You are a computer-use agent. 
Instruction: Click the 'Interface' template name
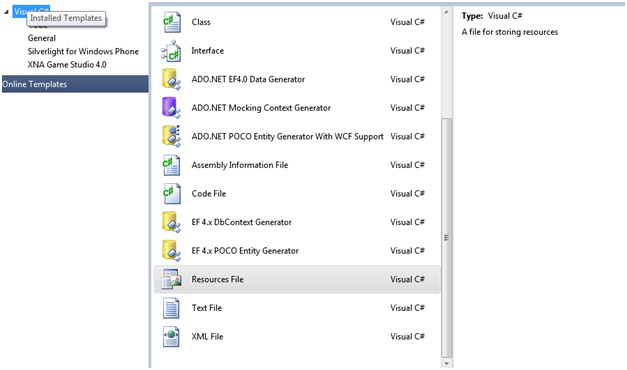[208, 51]
